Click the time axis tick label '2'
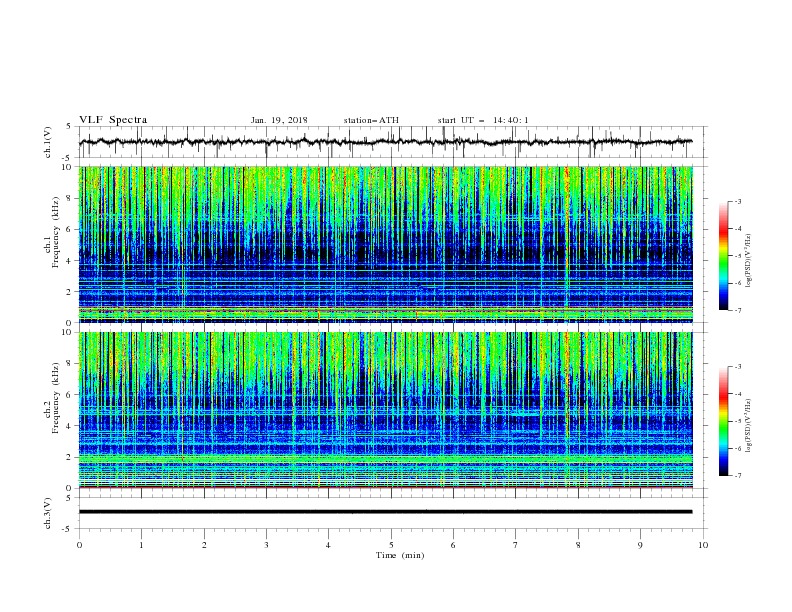 [x=204, y=545]
